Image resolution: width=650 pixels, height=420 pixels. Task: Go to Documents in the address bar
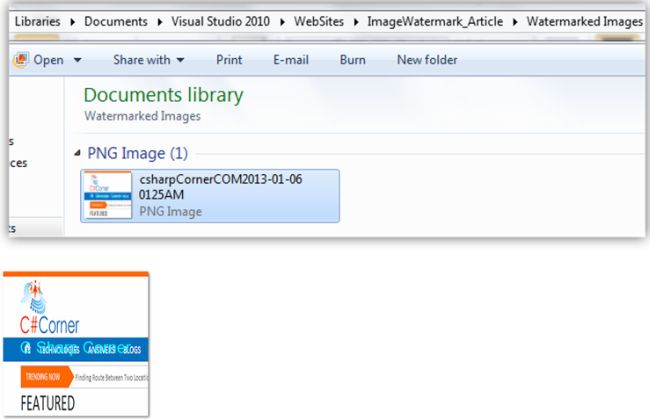point(116,22)
